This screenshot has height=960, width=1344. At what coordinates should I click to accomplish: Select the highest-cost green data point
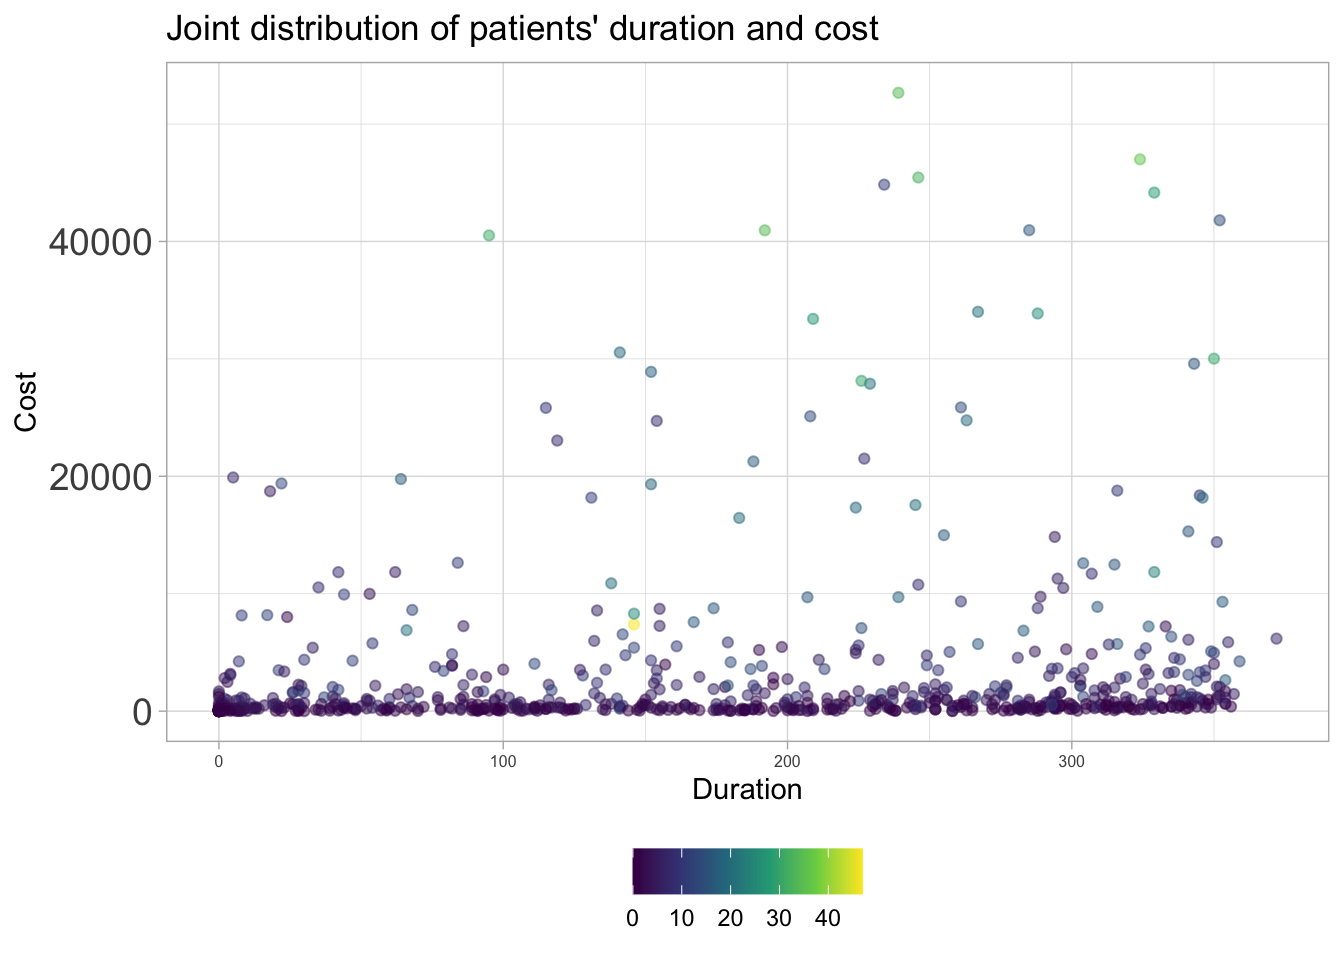[898, 93]
